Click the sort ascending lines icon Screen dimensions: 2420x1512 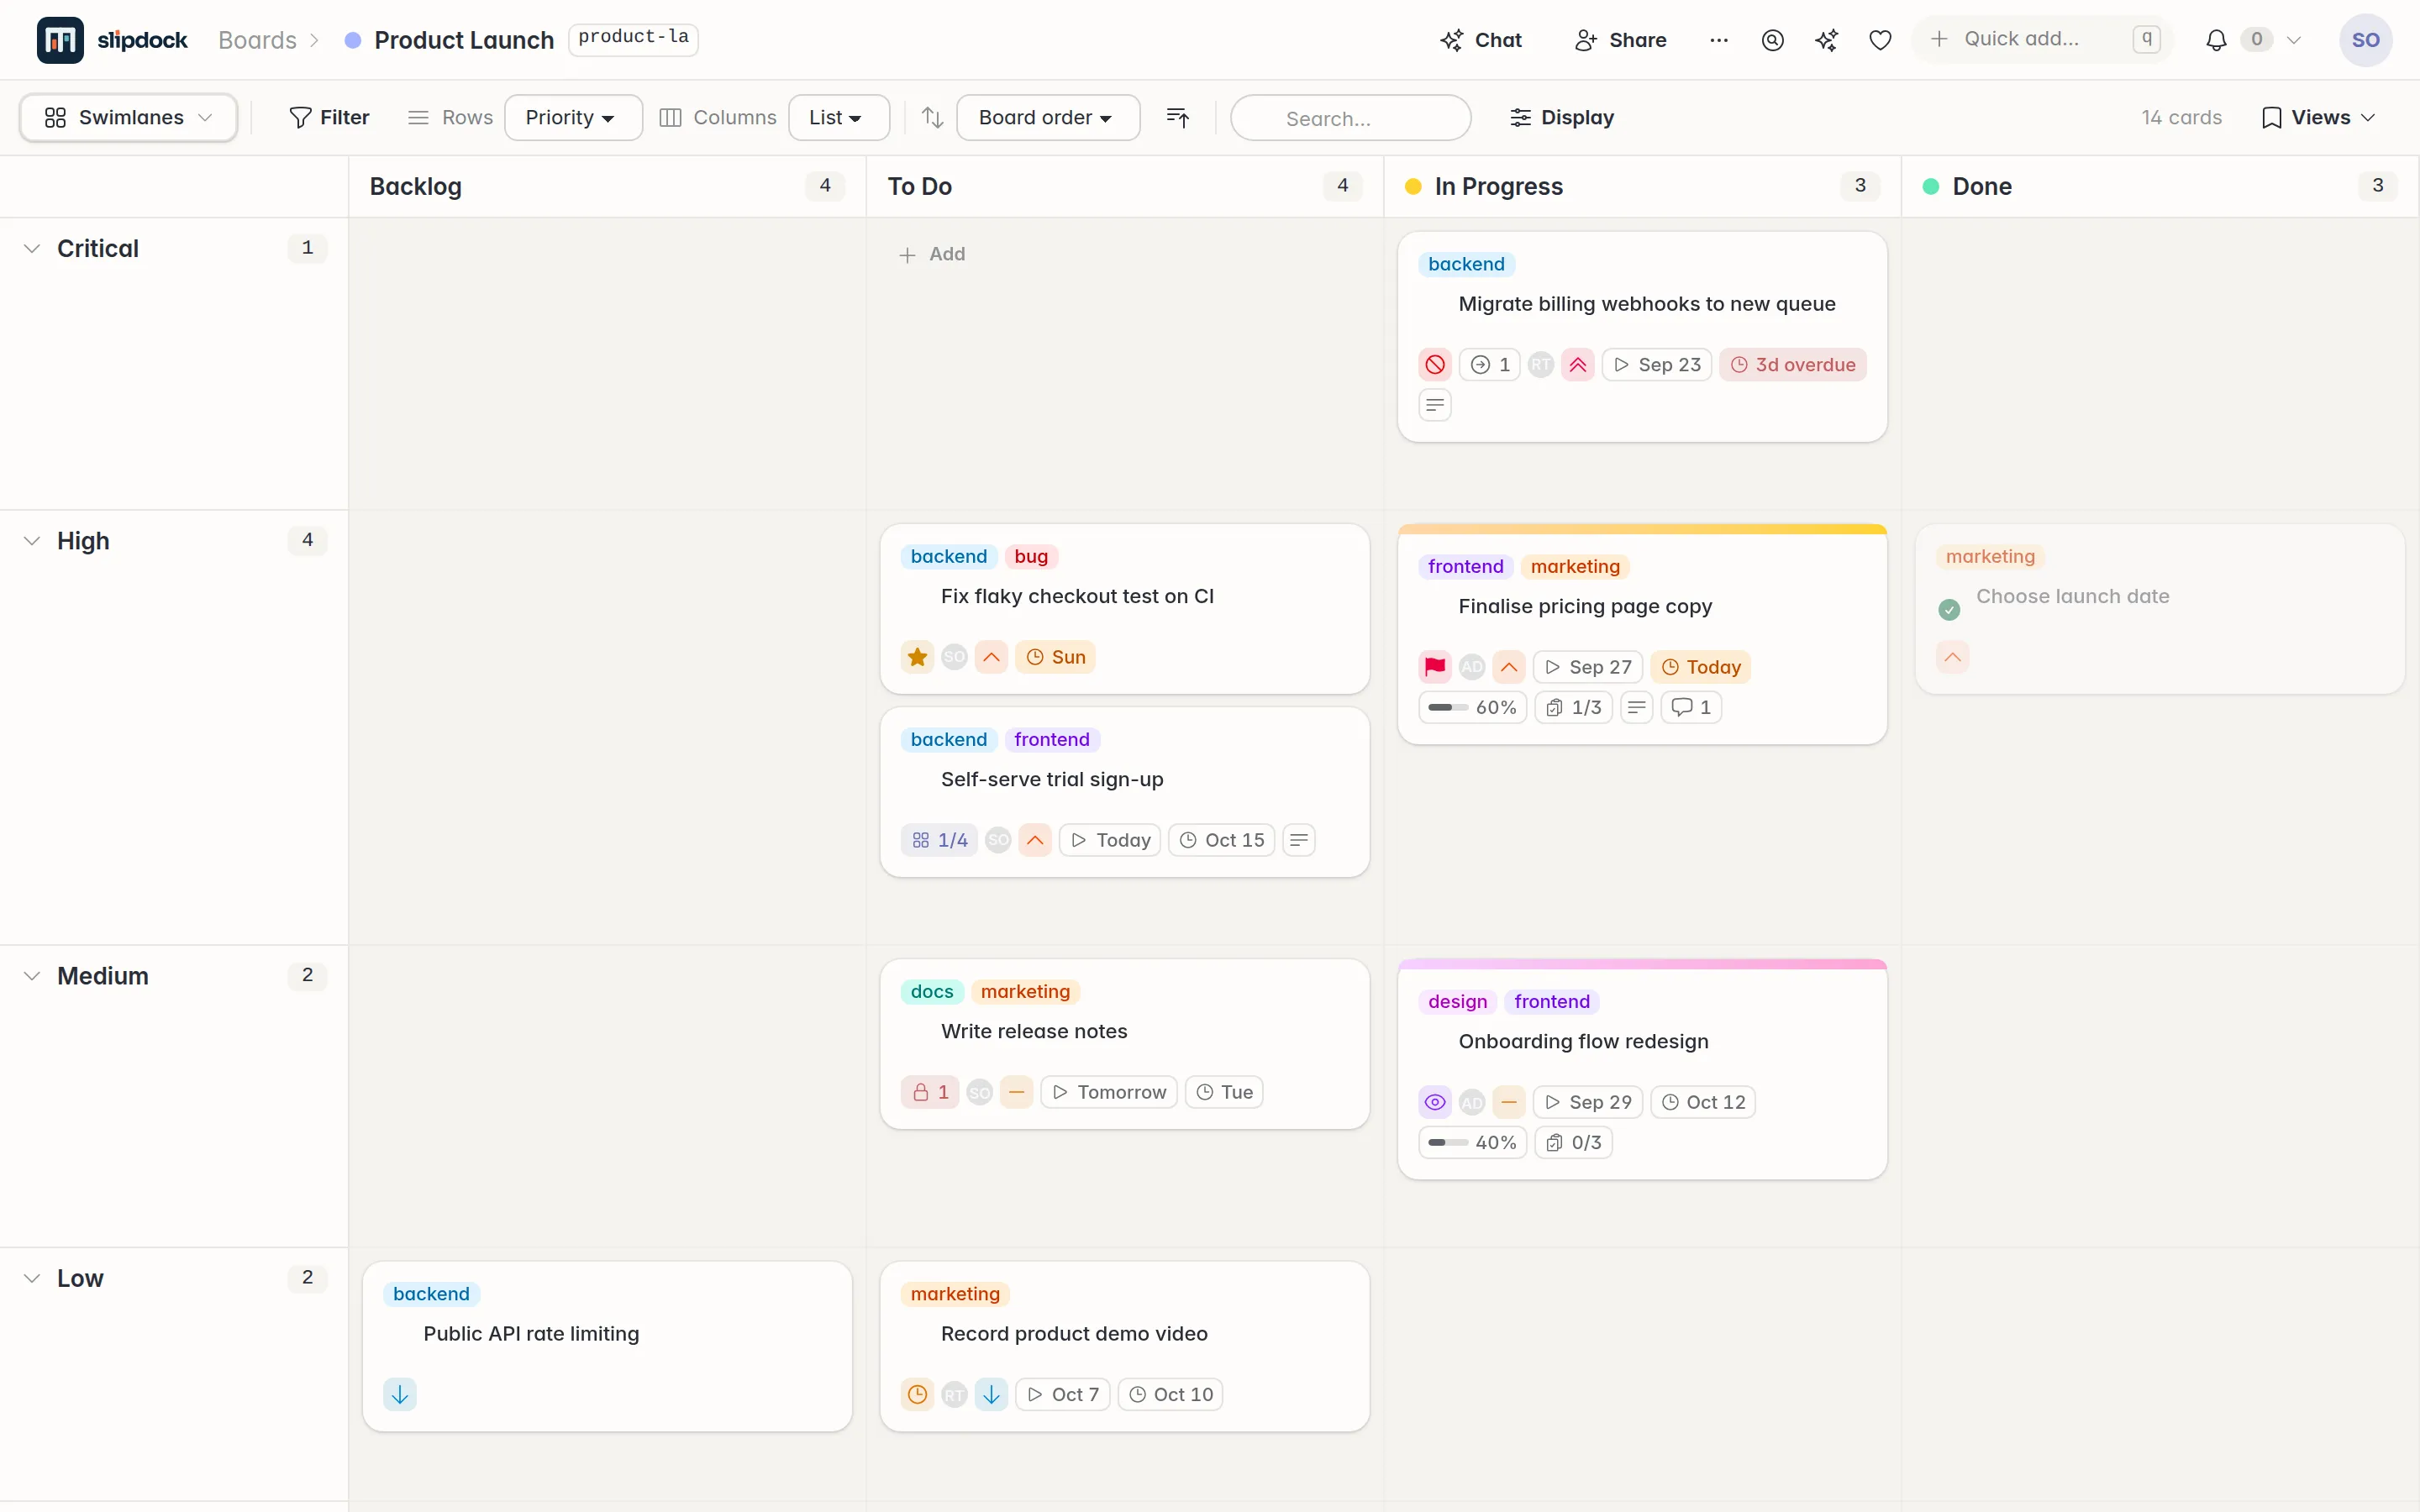[x=1178, y=118]
